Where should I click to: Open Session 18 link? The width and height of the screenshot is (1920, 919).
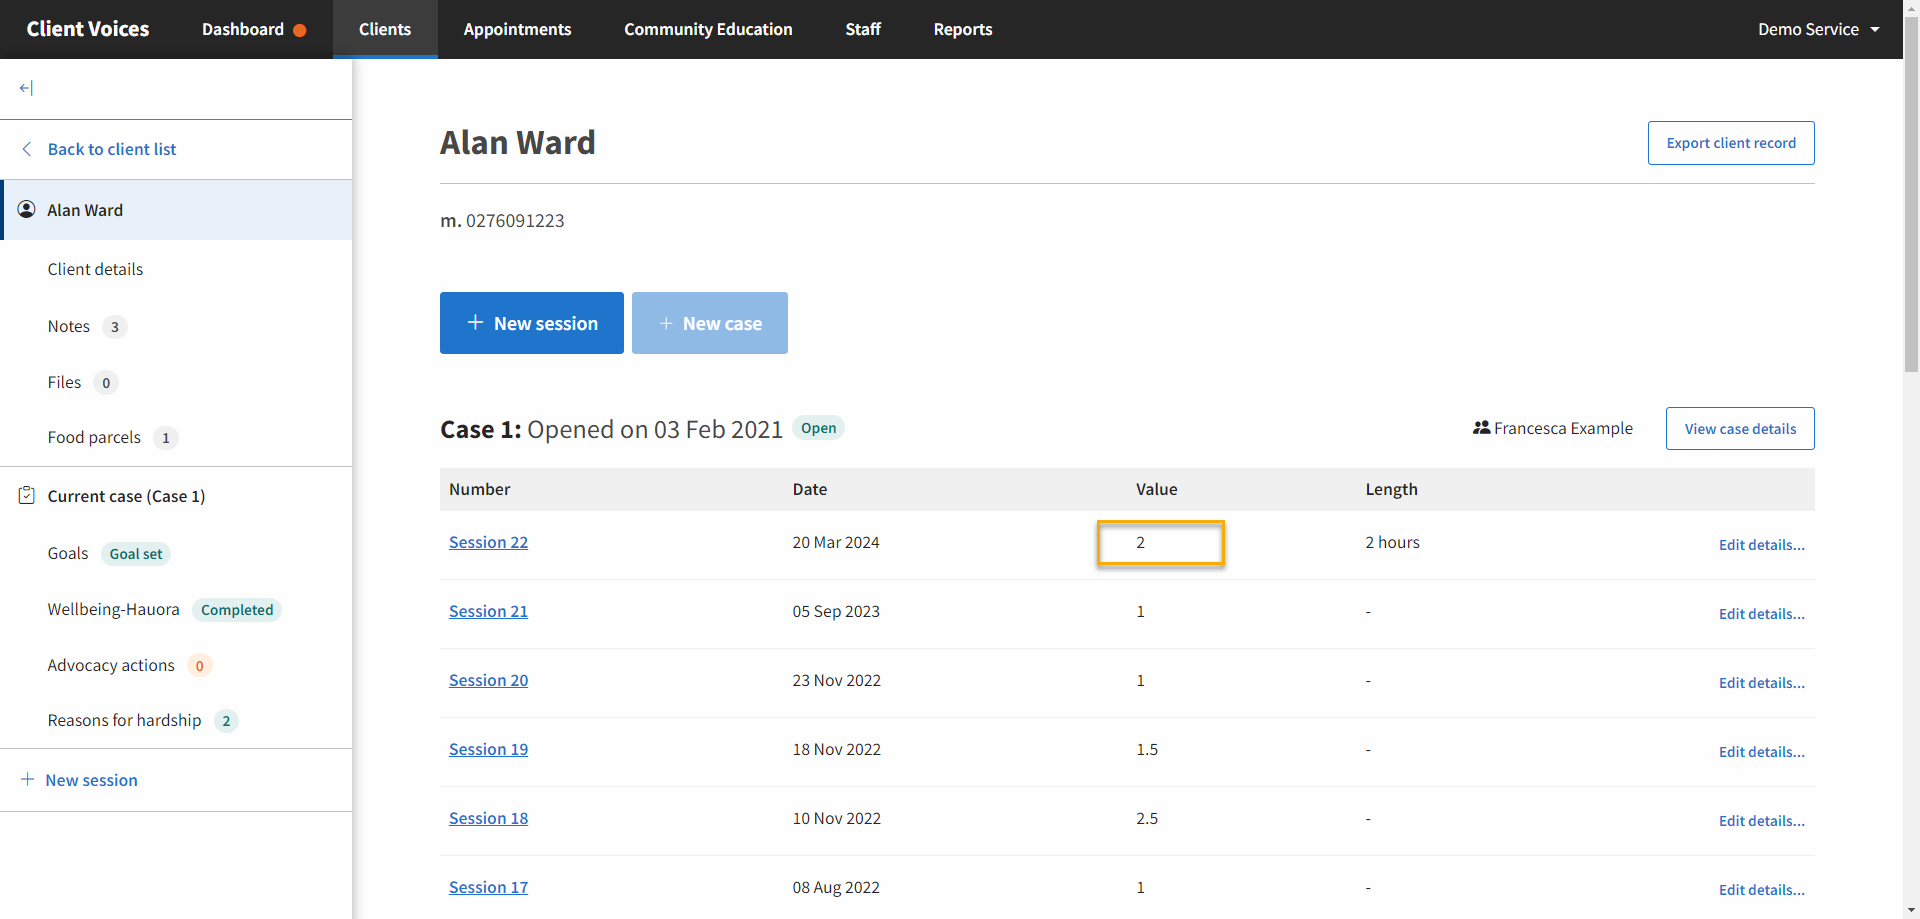(488, 818)
